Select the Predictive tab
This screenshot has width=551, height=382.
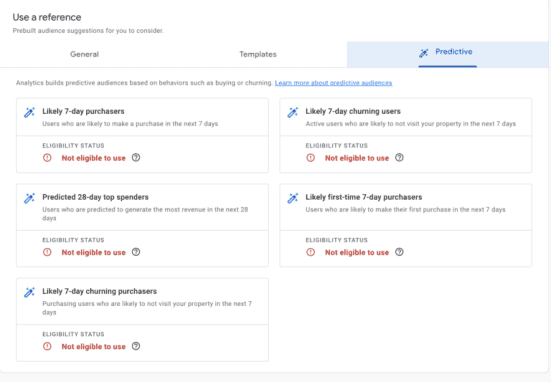coord(447,54)
